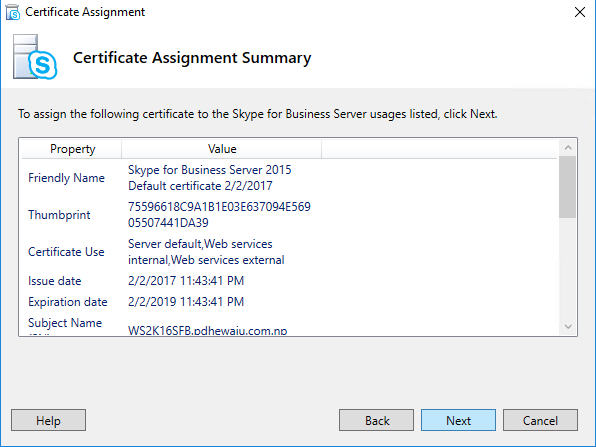Select the Friendly Name row

point(289,178)
